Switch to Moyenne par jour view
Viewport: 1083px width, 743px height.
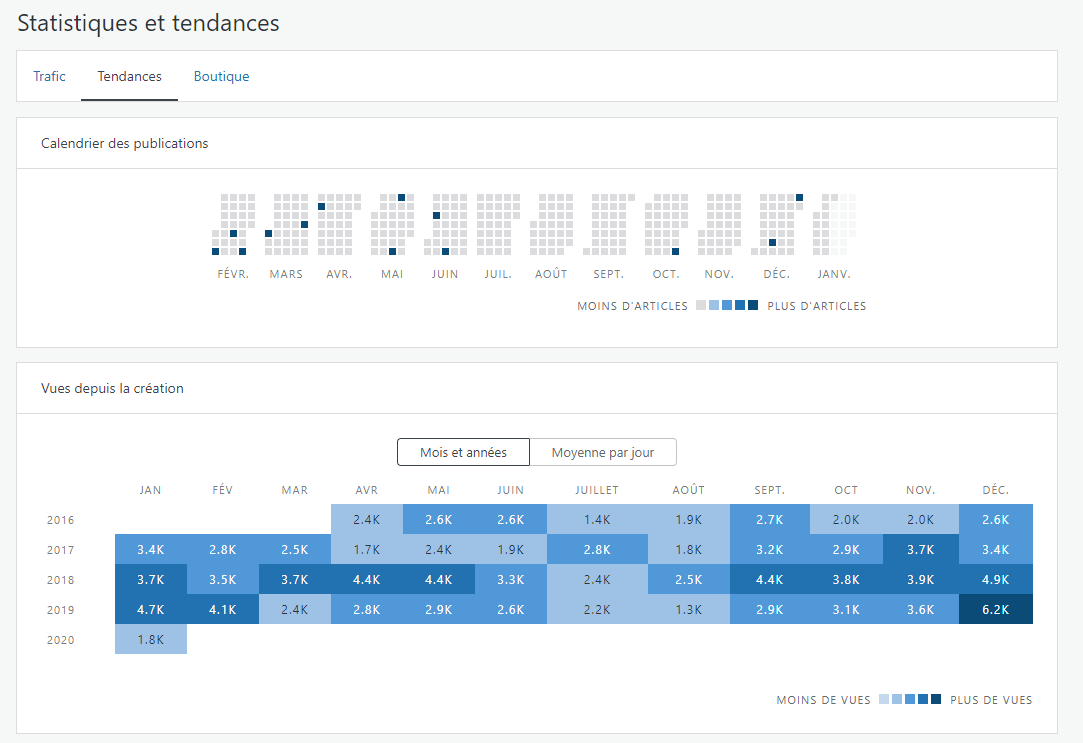click(603, 452)
